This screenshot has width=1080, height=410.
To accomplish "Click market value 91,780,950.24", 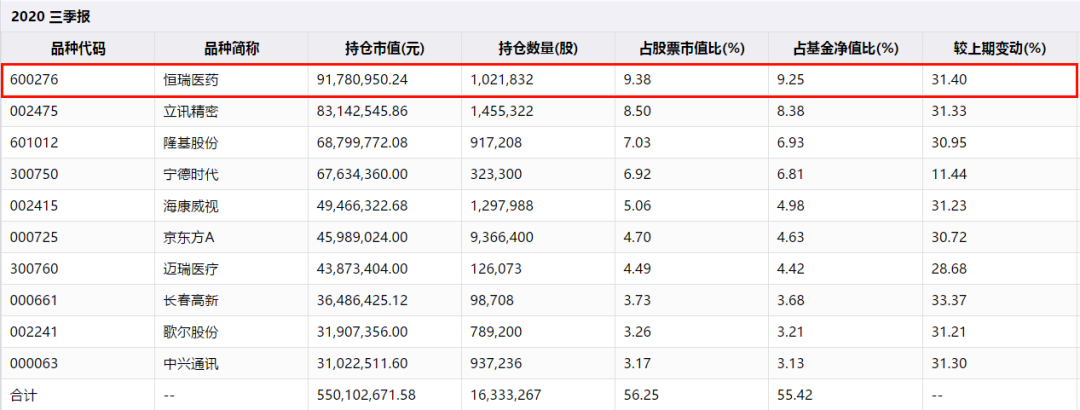I will click(x=363, y=79).
